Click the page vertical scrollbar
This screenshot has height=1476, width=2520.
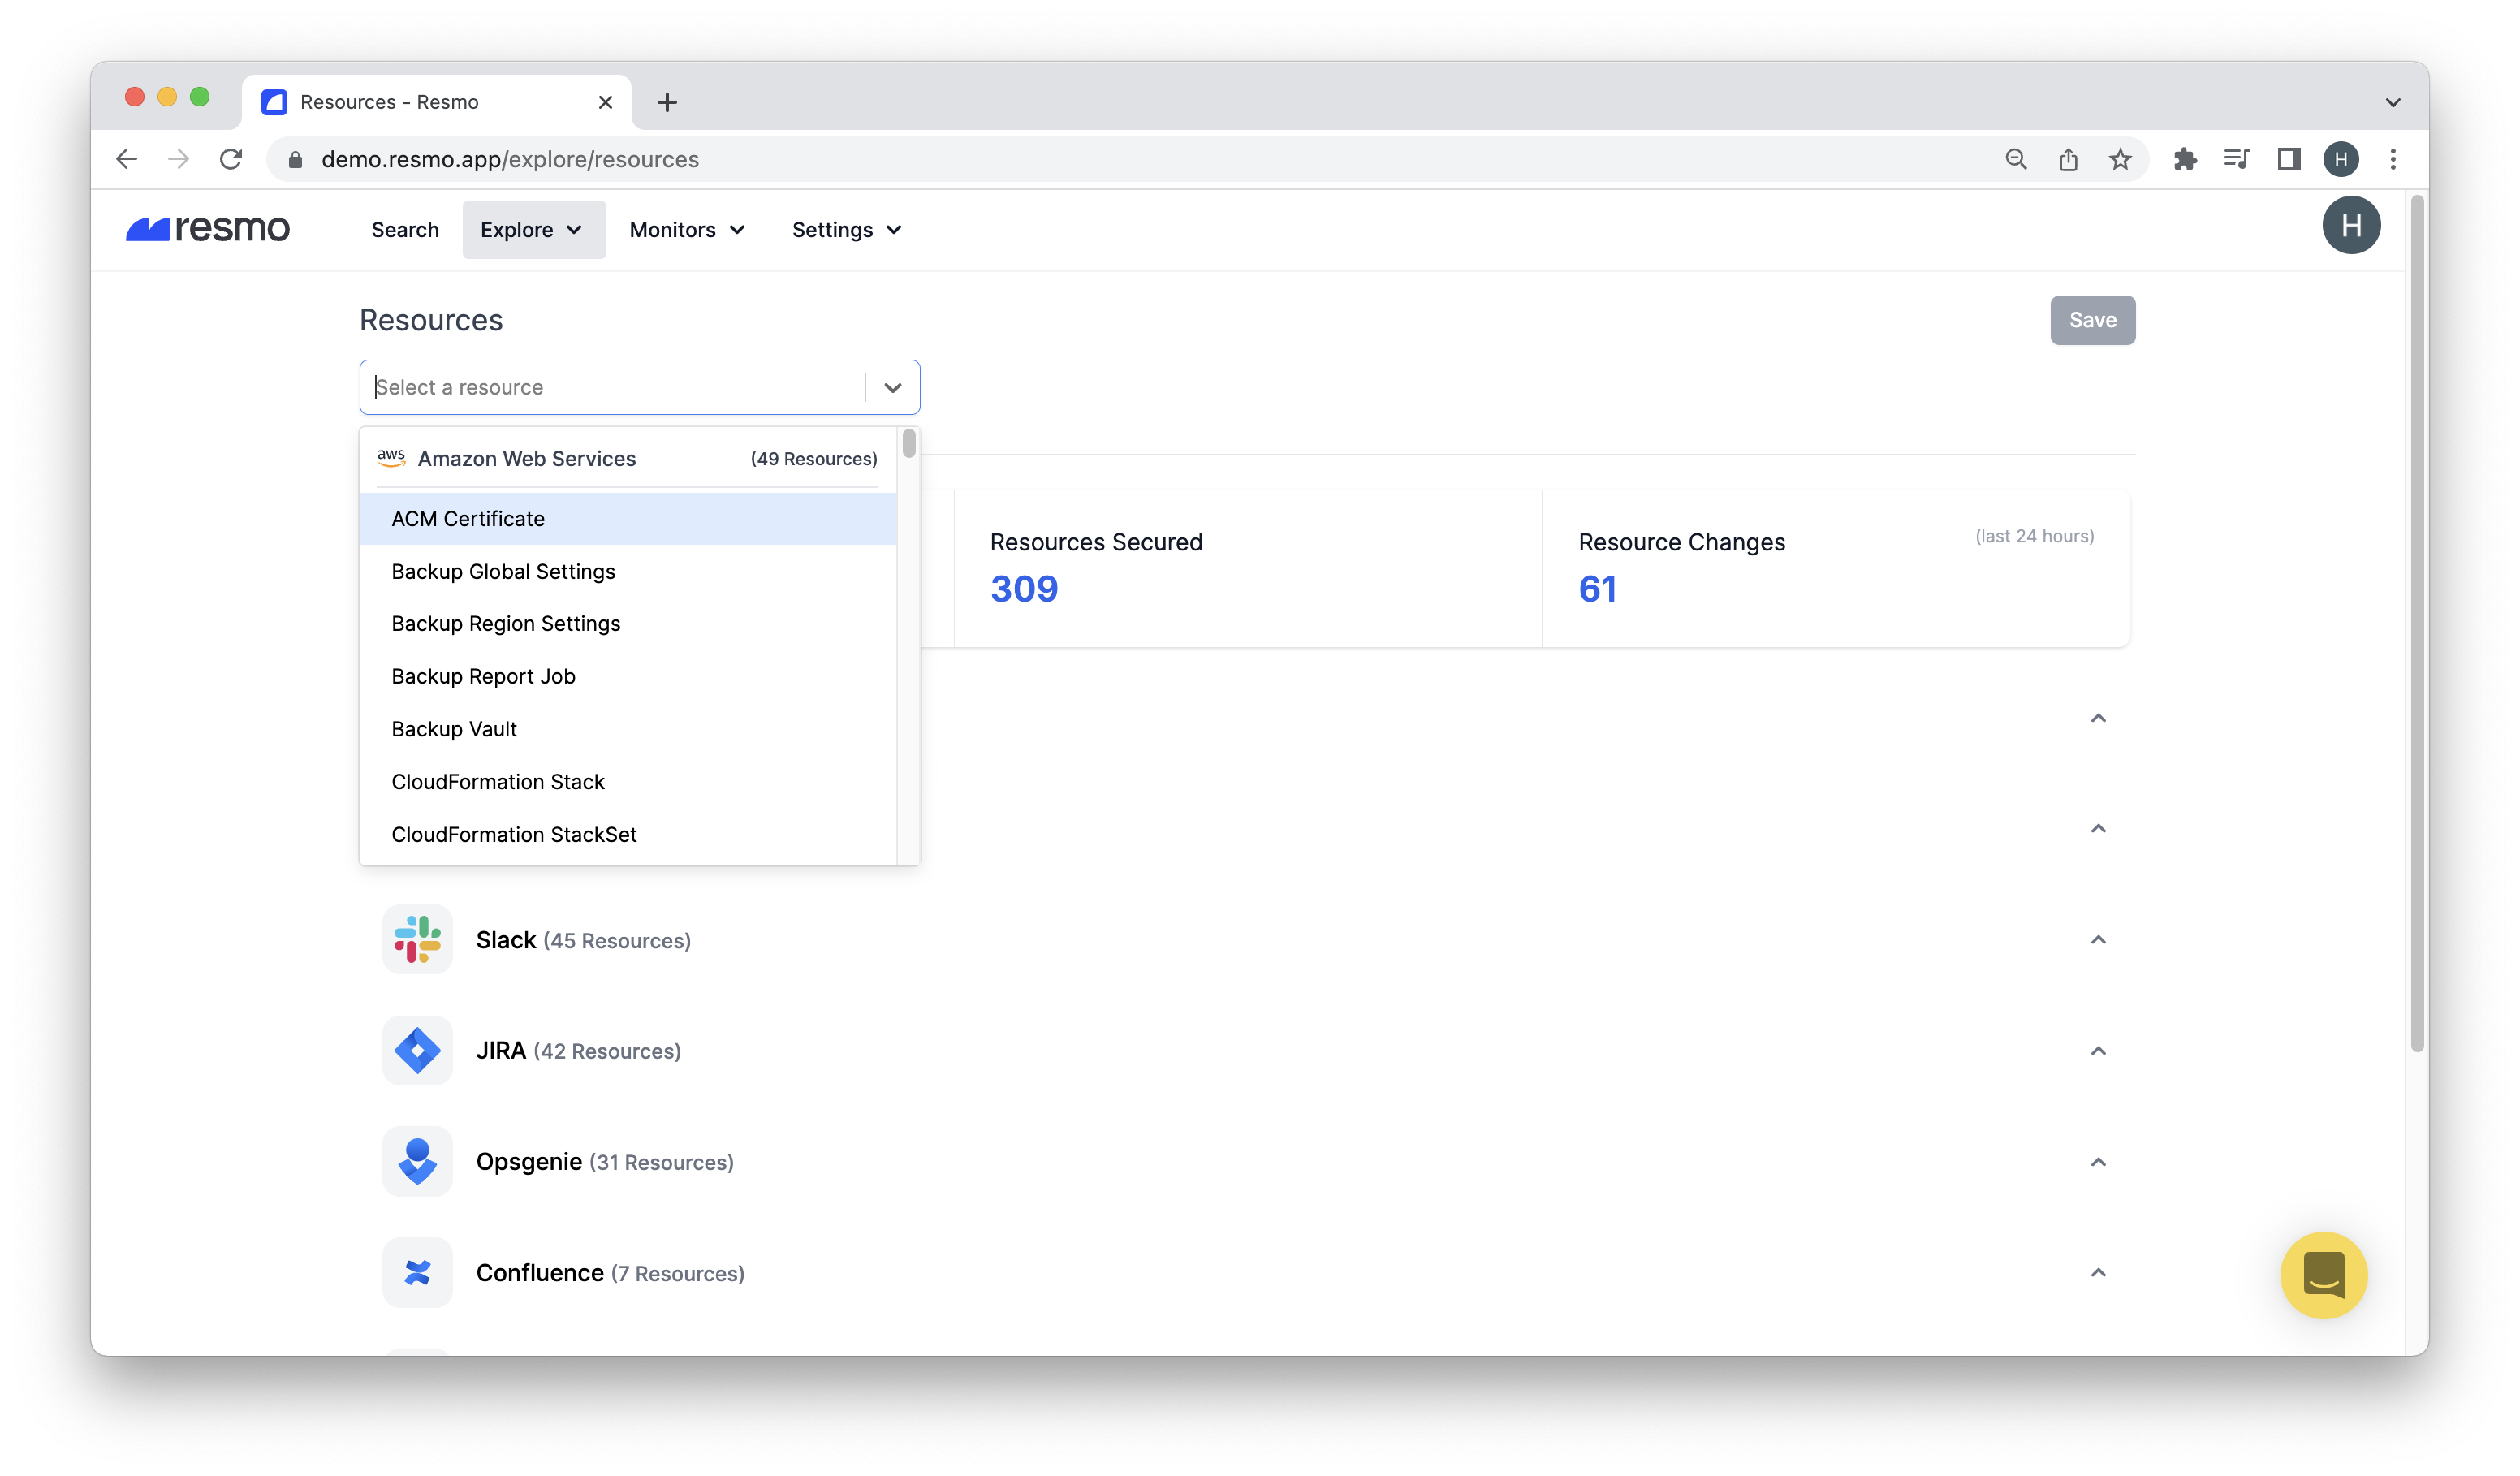(2417, 624)
